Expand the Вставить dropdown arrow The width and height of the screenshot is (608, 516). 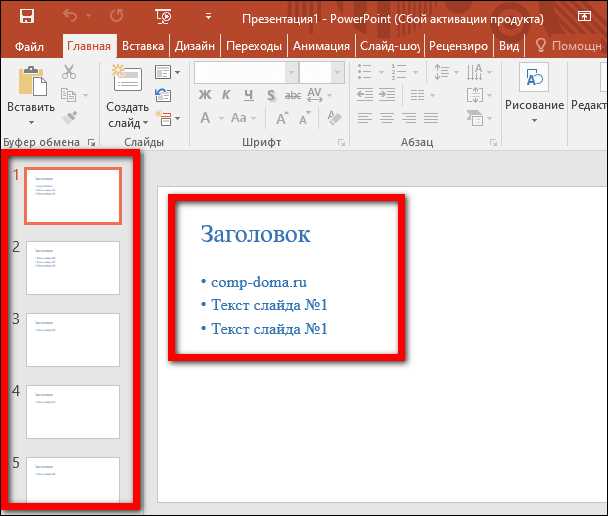coord(31,123)
